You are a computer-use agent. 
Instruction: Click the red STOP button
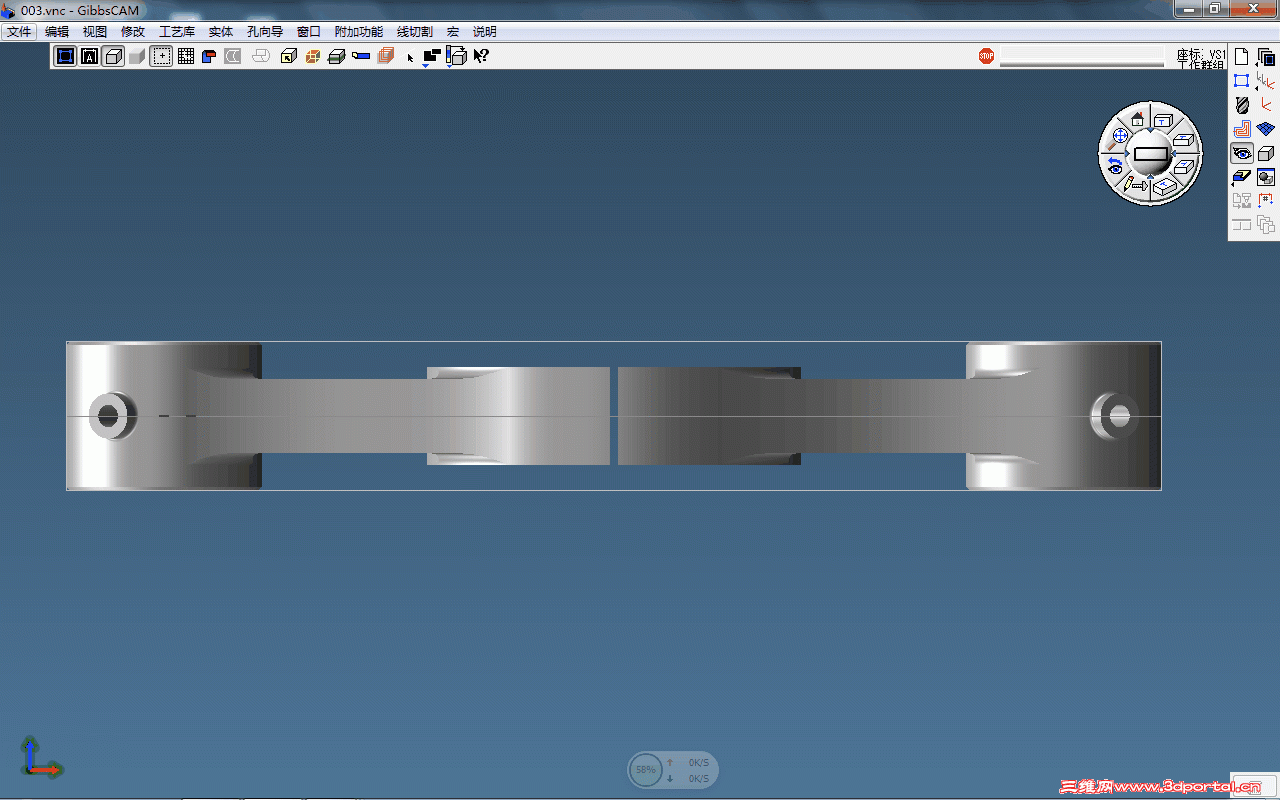pos(987,56)
